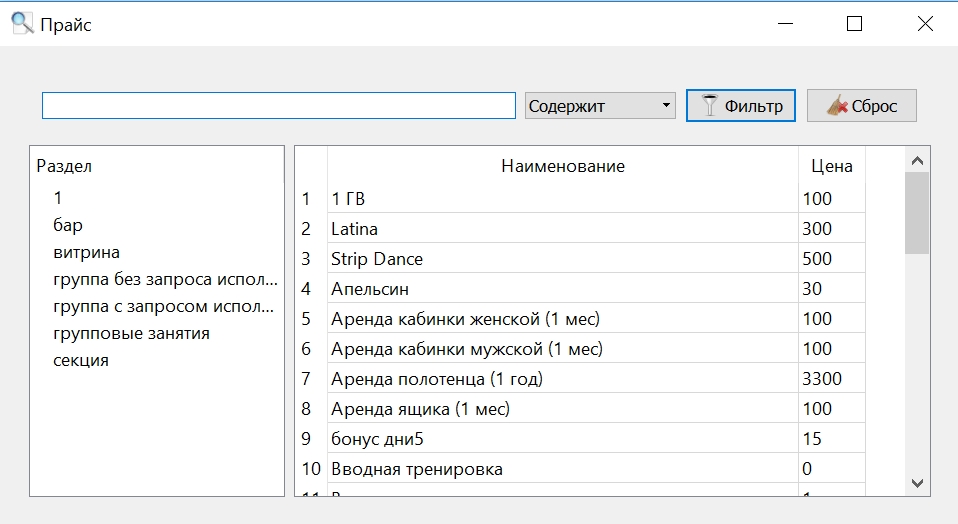Select the 'Вводная тренировка' item
Viewport: 958px width, 524px height.
pos(563,468)
